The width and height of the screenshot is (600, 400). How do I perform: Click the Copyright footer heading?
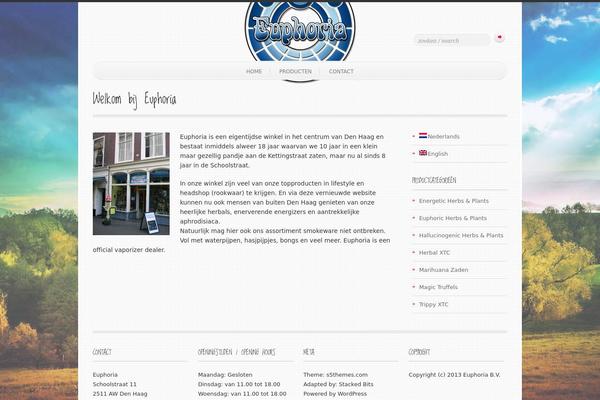coord(419,352)
